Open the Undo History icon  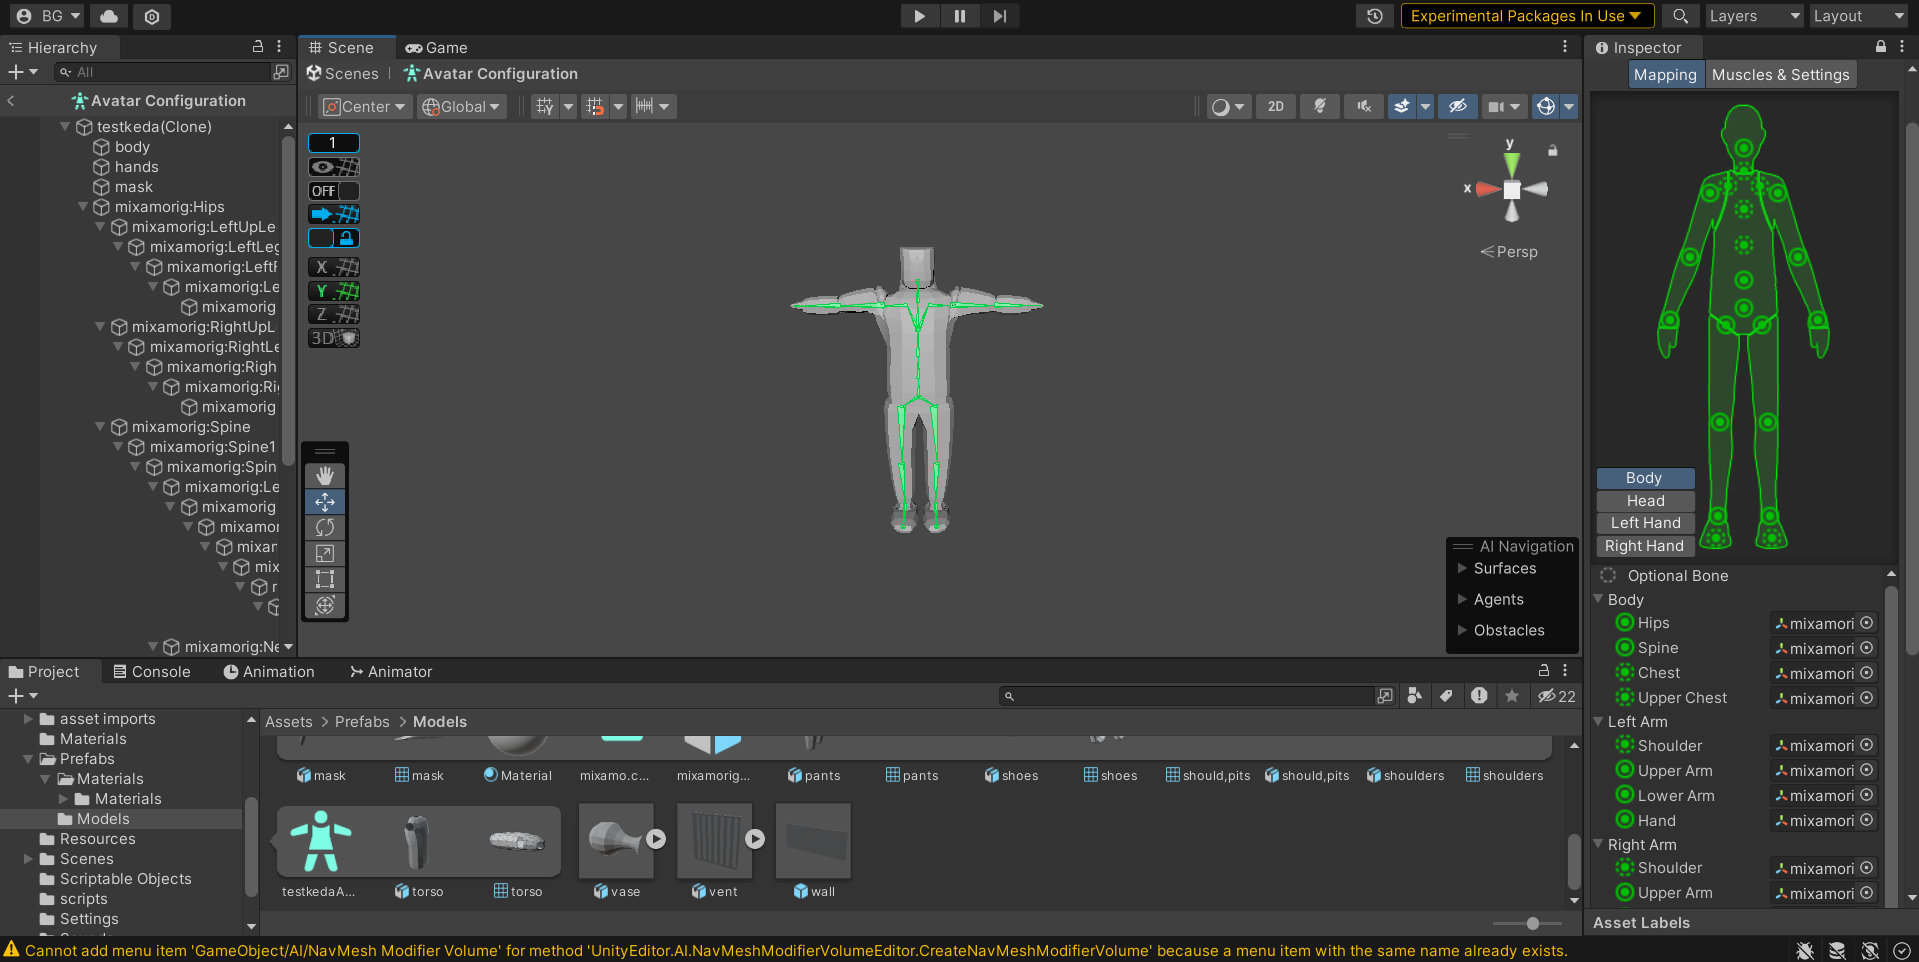pos(1375,16)
